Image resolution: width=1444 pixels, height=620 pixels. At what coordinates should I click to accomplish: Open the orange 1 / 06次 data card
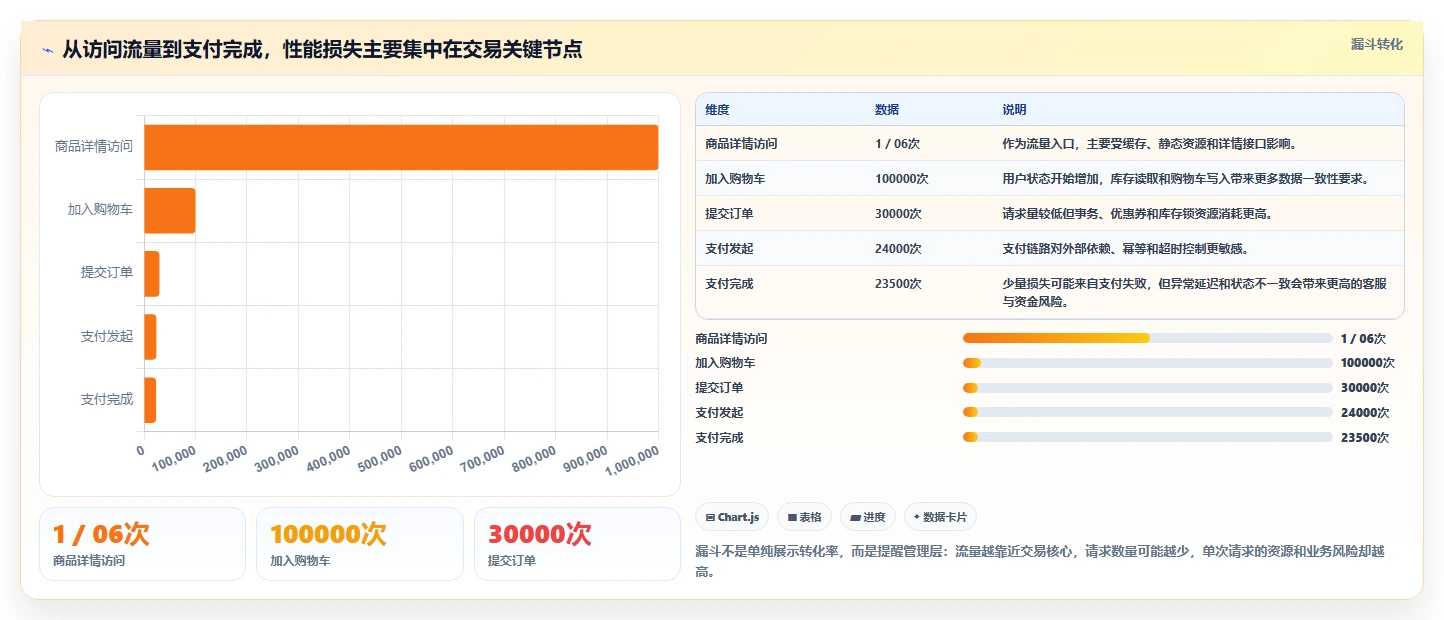[x=142, y=544]
